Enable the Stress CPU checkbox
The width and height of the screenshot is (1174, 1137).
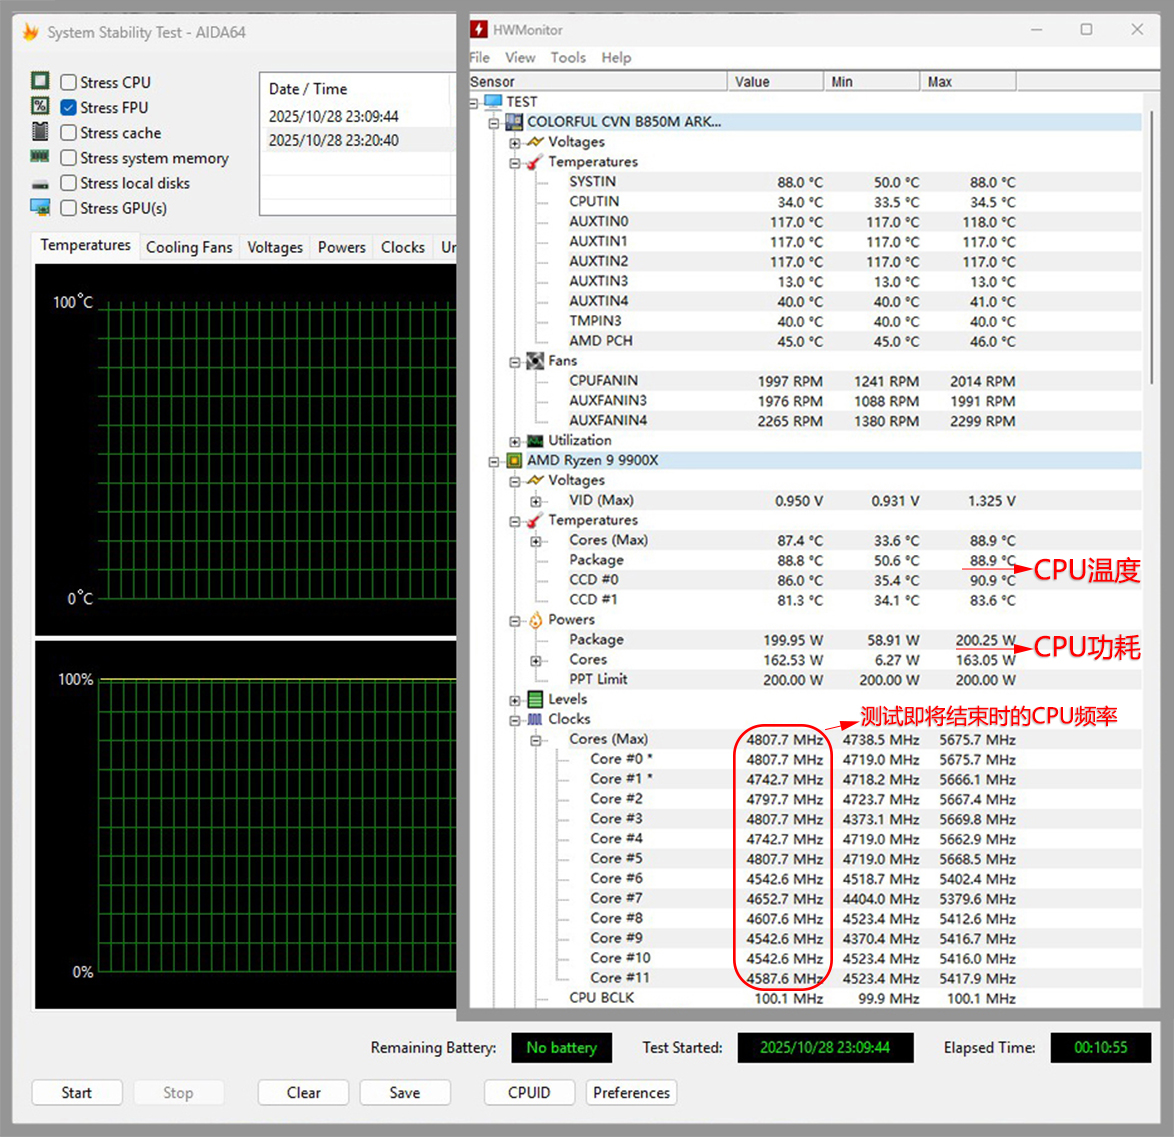[69, 83]
